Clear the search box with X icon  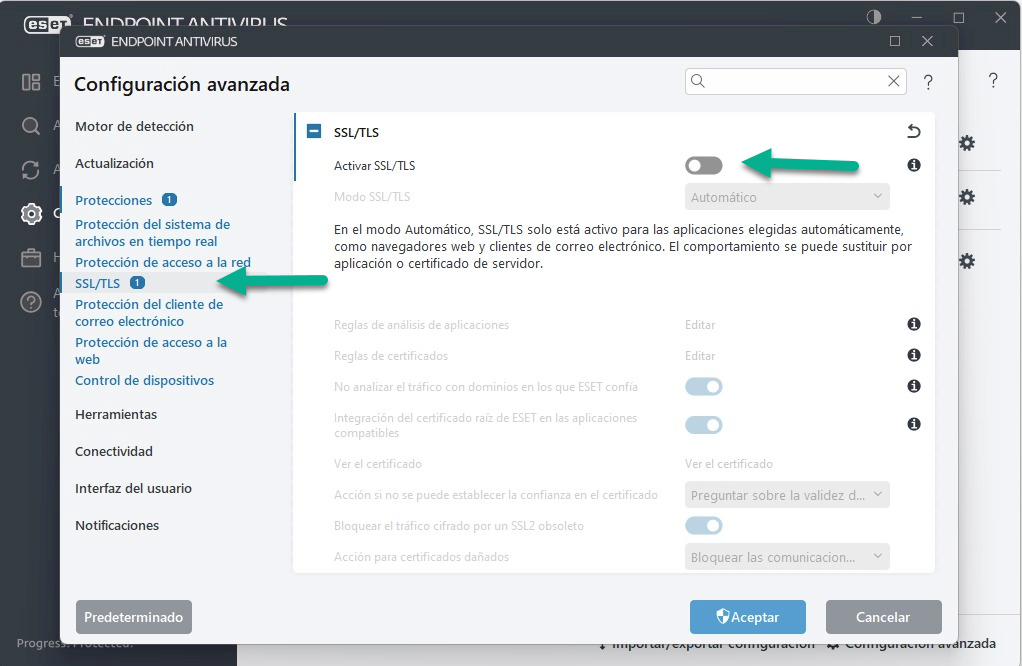click(894, 81)
